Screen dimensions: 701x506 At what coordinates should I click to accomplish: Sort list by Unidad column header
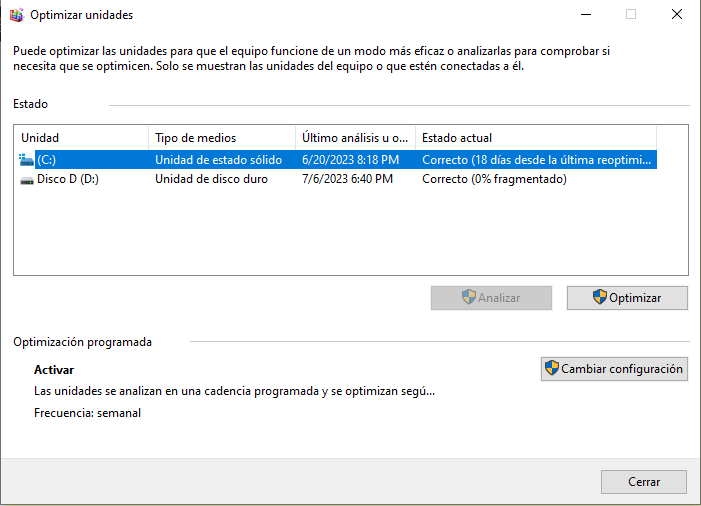pos(82,137)
